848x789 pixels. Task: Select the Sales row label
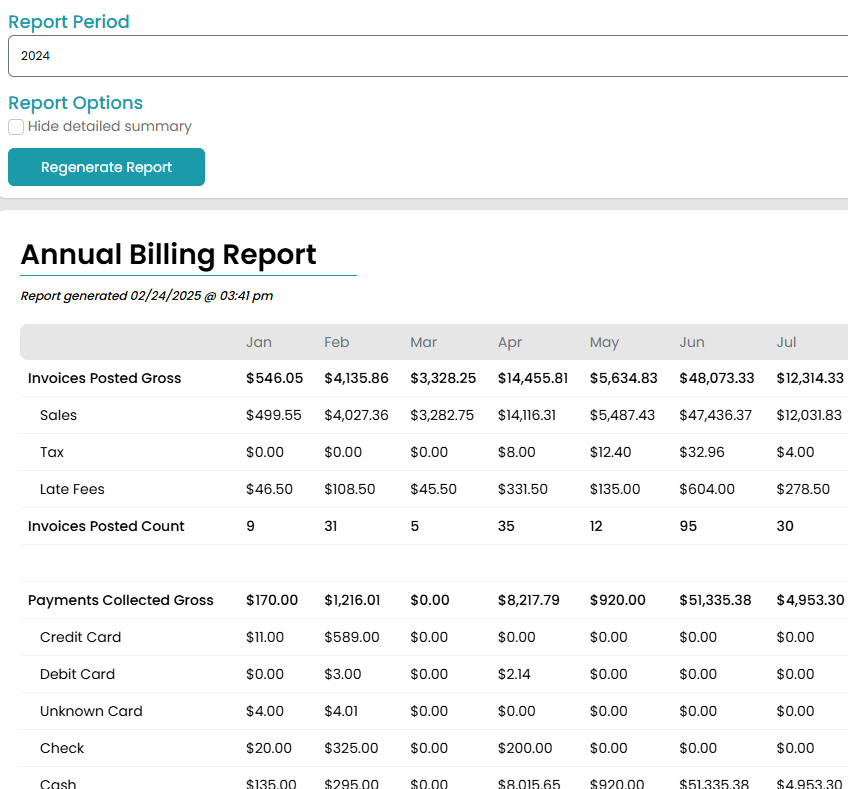[58, 415]
